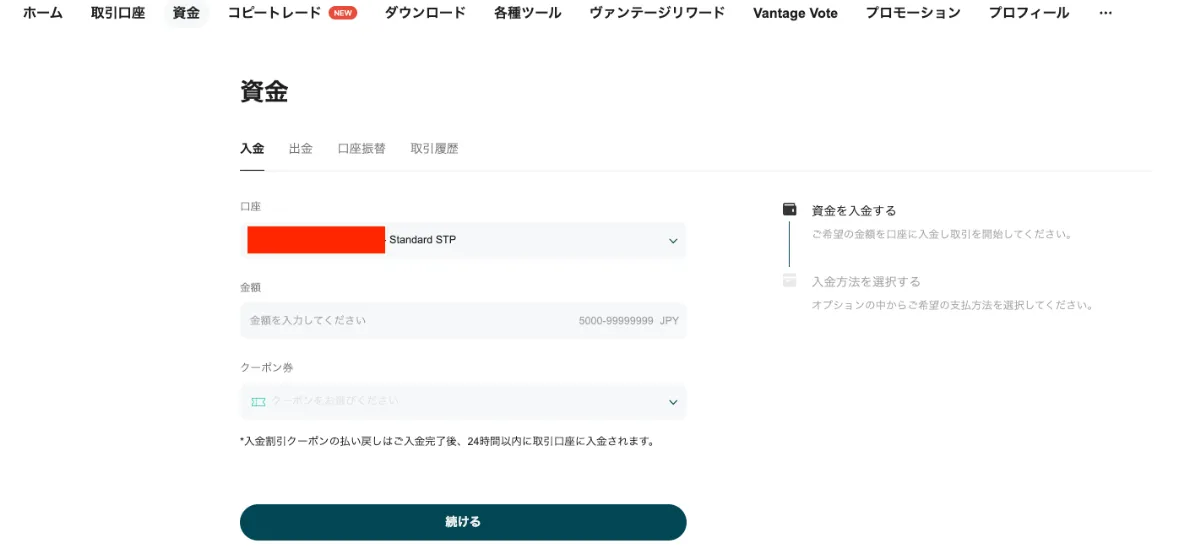The height and width of the screenshot is (559, 1200).
Task: Switch to the 入金 tab
Action: (x=252, y=148)
